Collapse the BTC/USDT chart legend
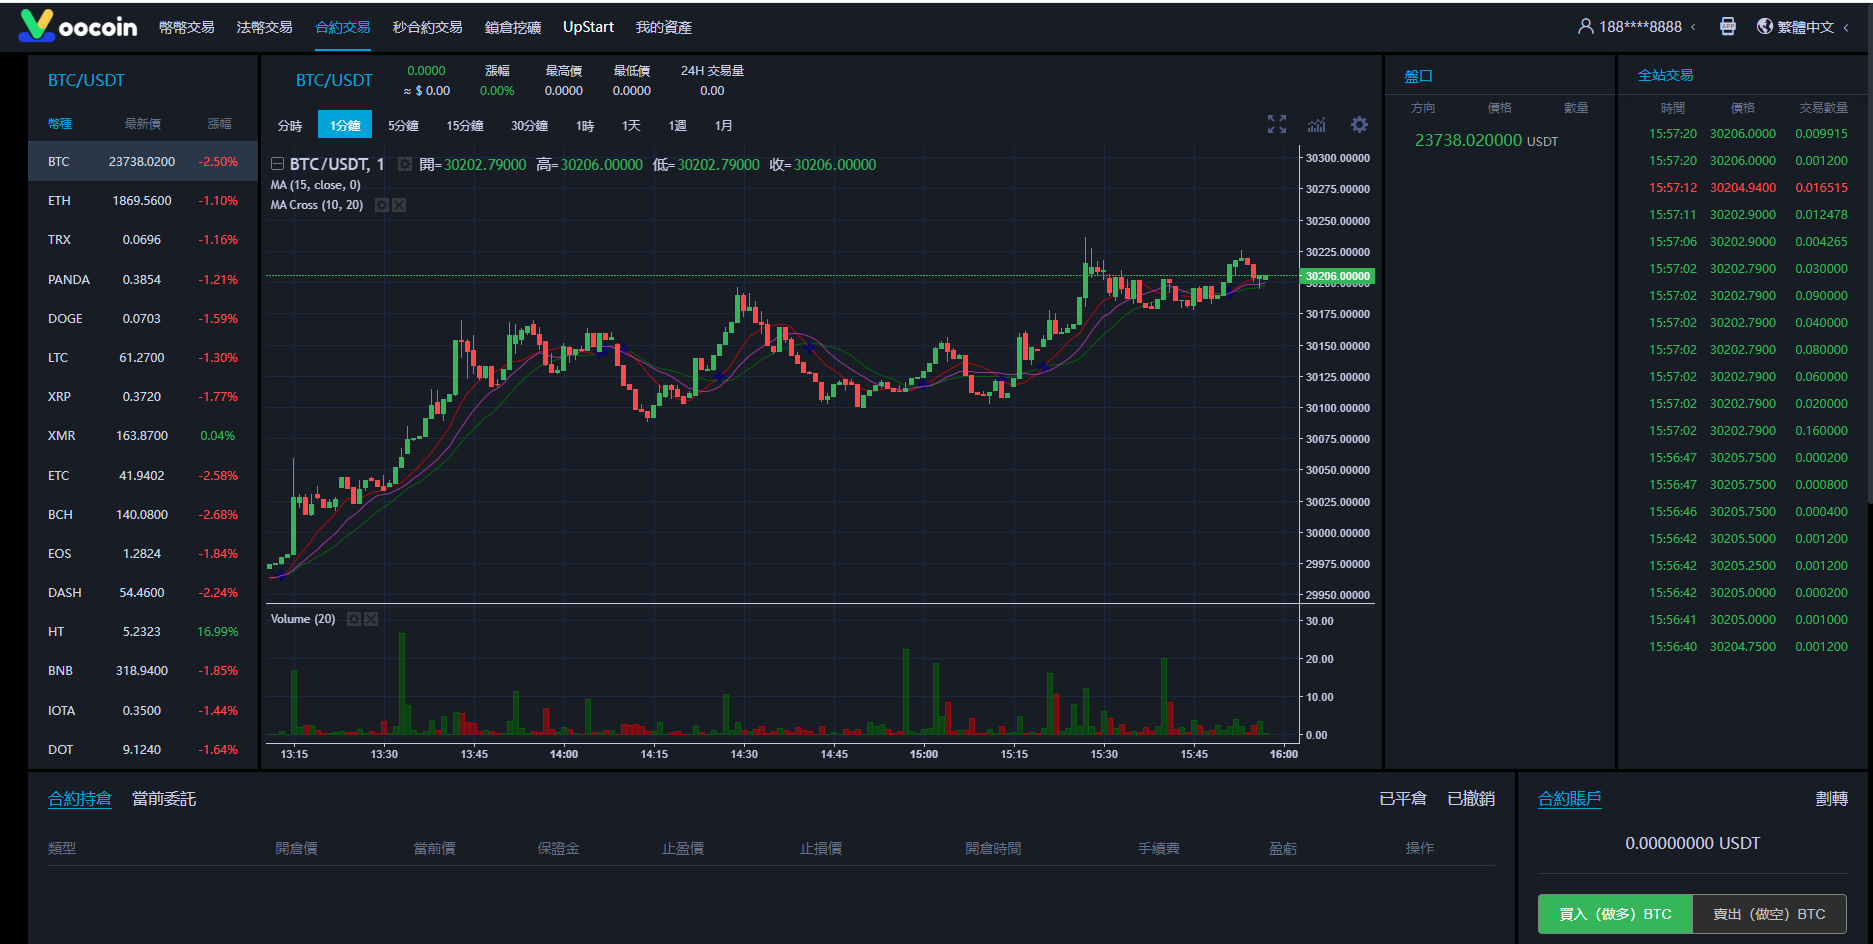This screenshot has height=944, width=1873. [278, 164]
